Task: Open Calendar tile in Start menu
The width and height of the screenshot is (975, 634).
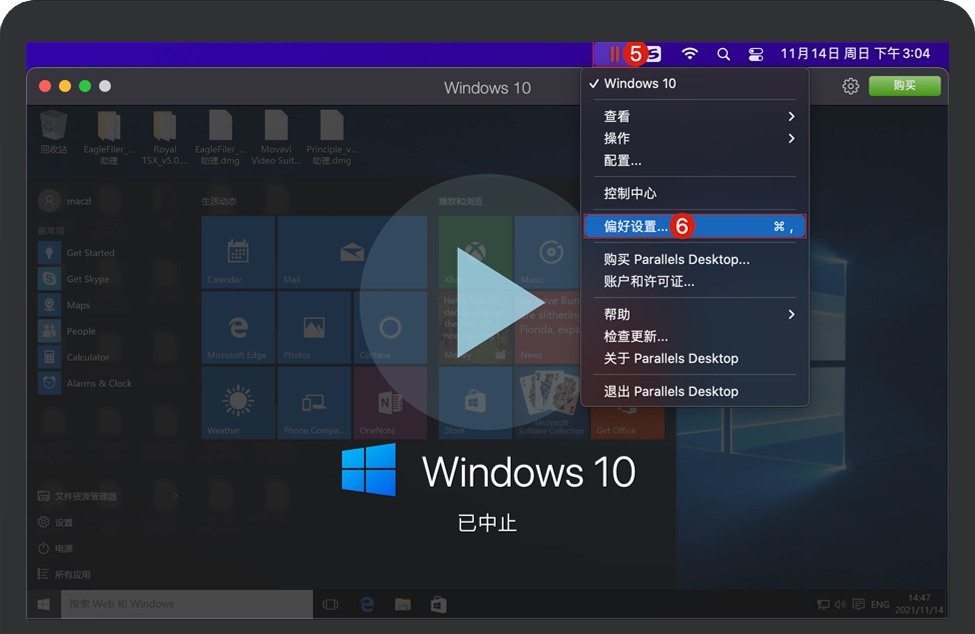Action: click(238, 252)
